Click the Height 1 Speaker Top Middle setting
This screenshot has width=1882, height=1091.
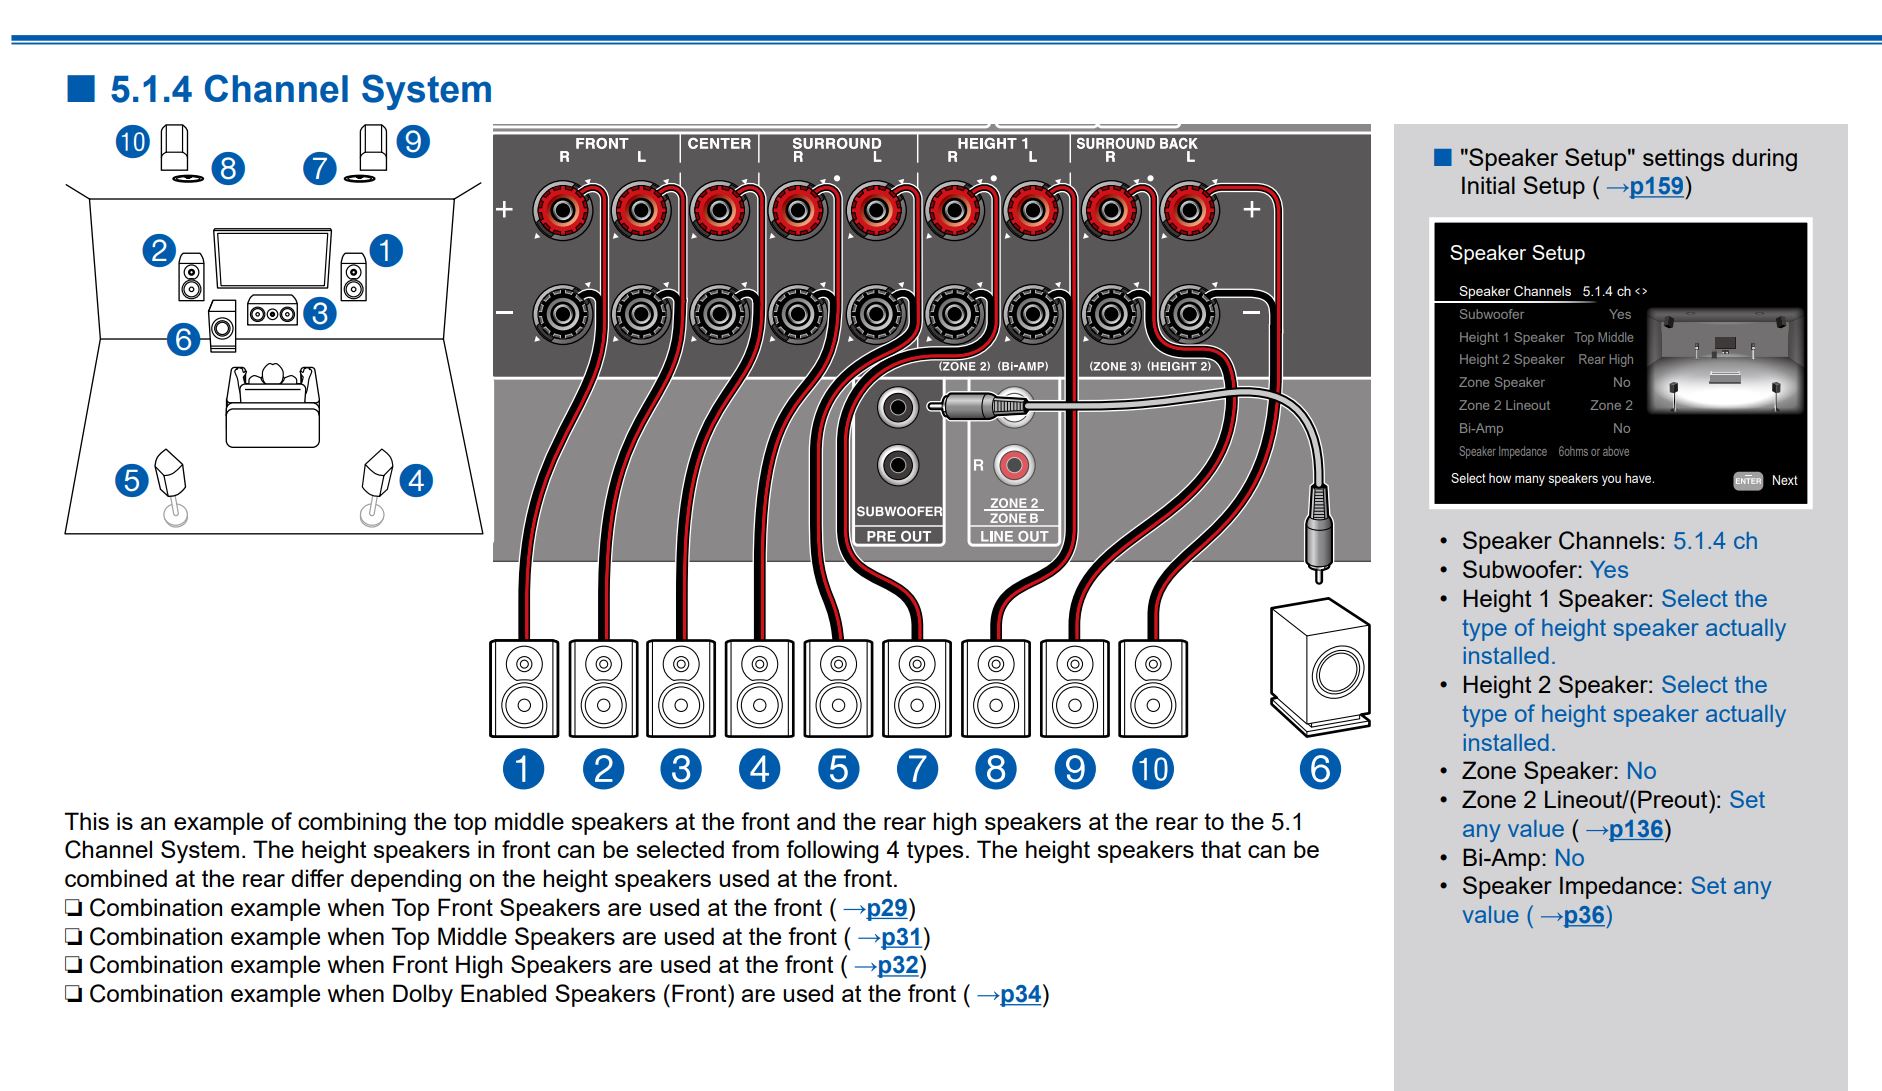1545,337
